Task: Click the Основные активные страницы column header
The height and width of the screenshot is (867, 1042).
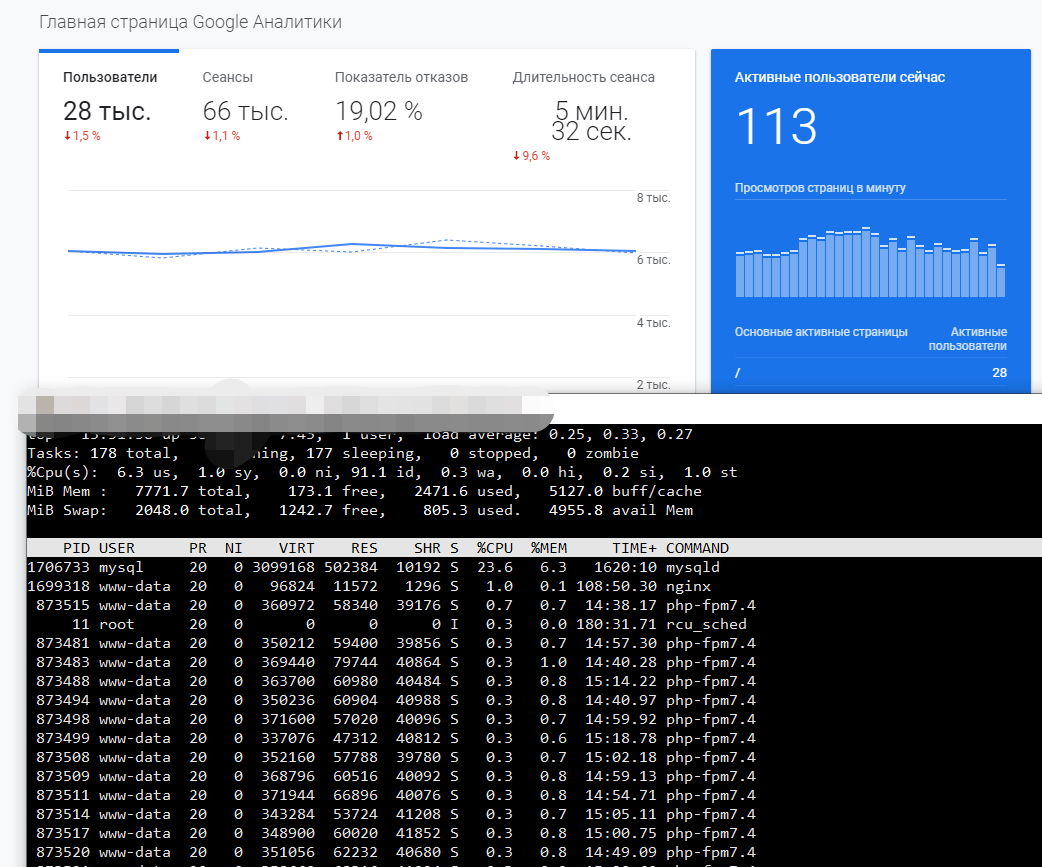Action: click(x=821, y=332)
